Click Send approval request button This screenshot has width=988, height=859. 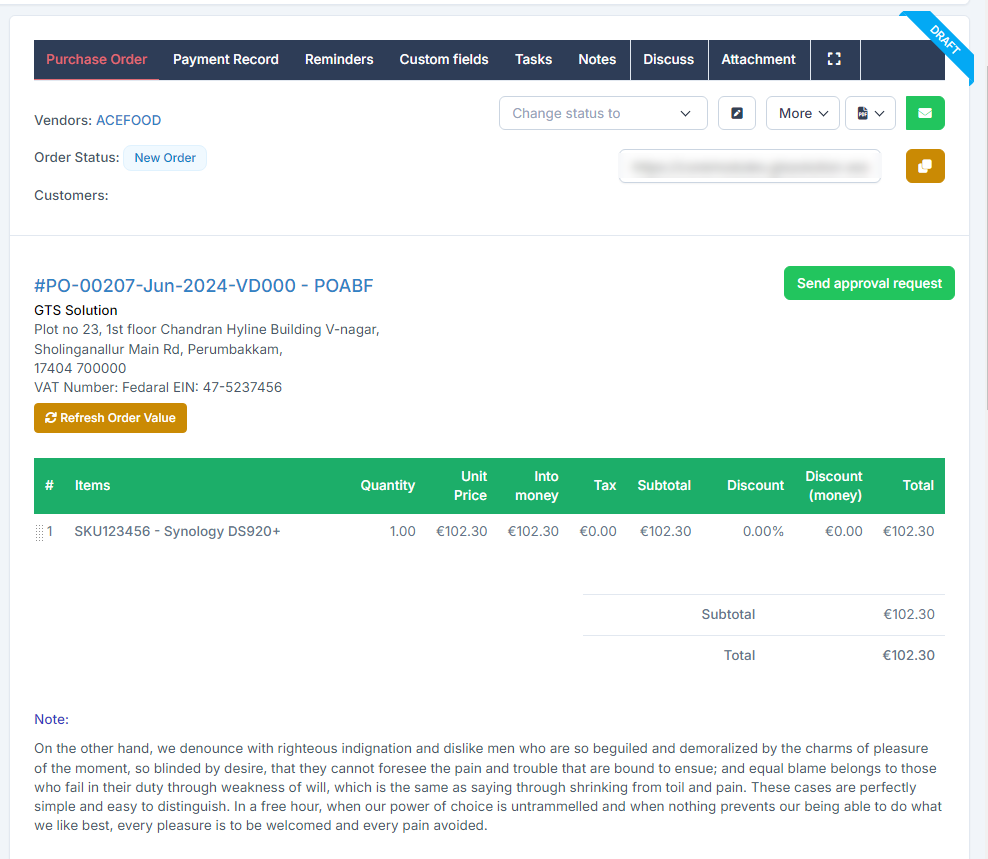click(869, 283)
